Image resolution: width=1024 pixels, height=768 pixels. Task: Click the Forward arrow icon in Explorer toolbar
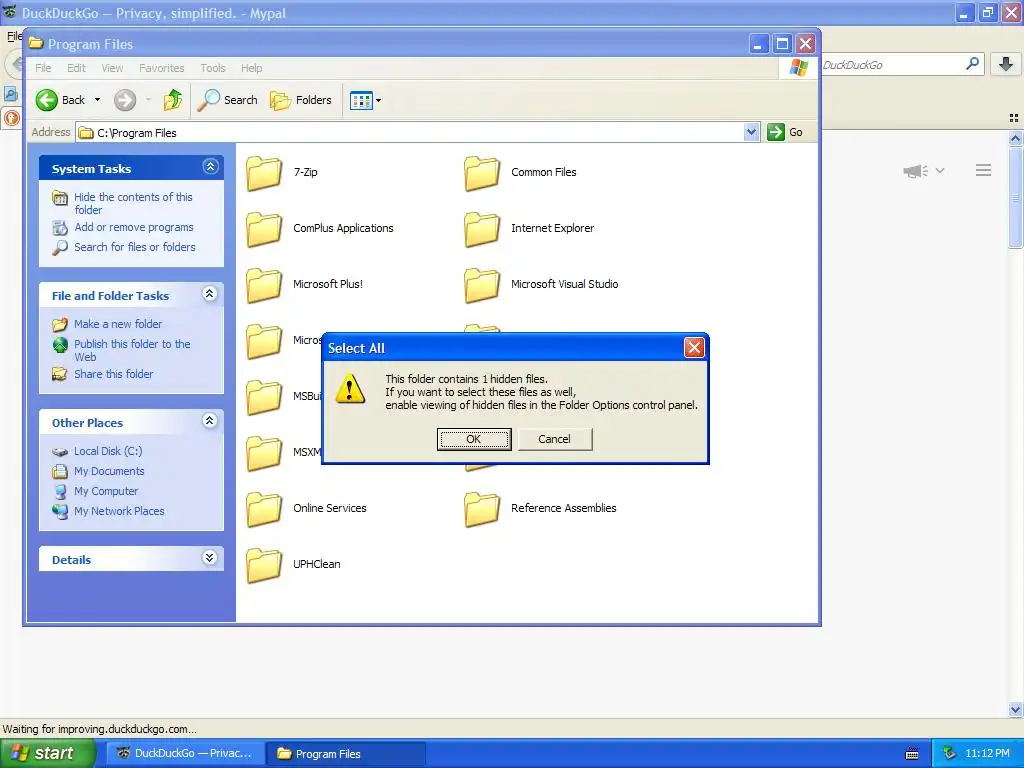pos(125,100)
